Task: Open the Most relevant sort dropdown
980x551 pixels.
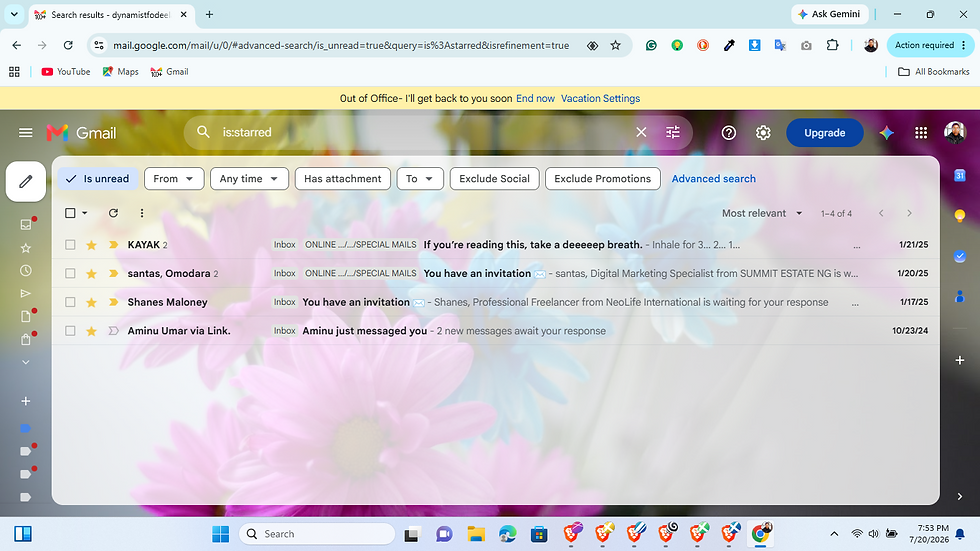Action: (x=762, y=213)
